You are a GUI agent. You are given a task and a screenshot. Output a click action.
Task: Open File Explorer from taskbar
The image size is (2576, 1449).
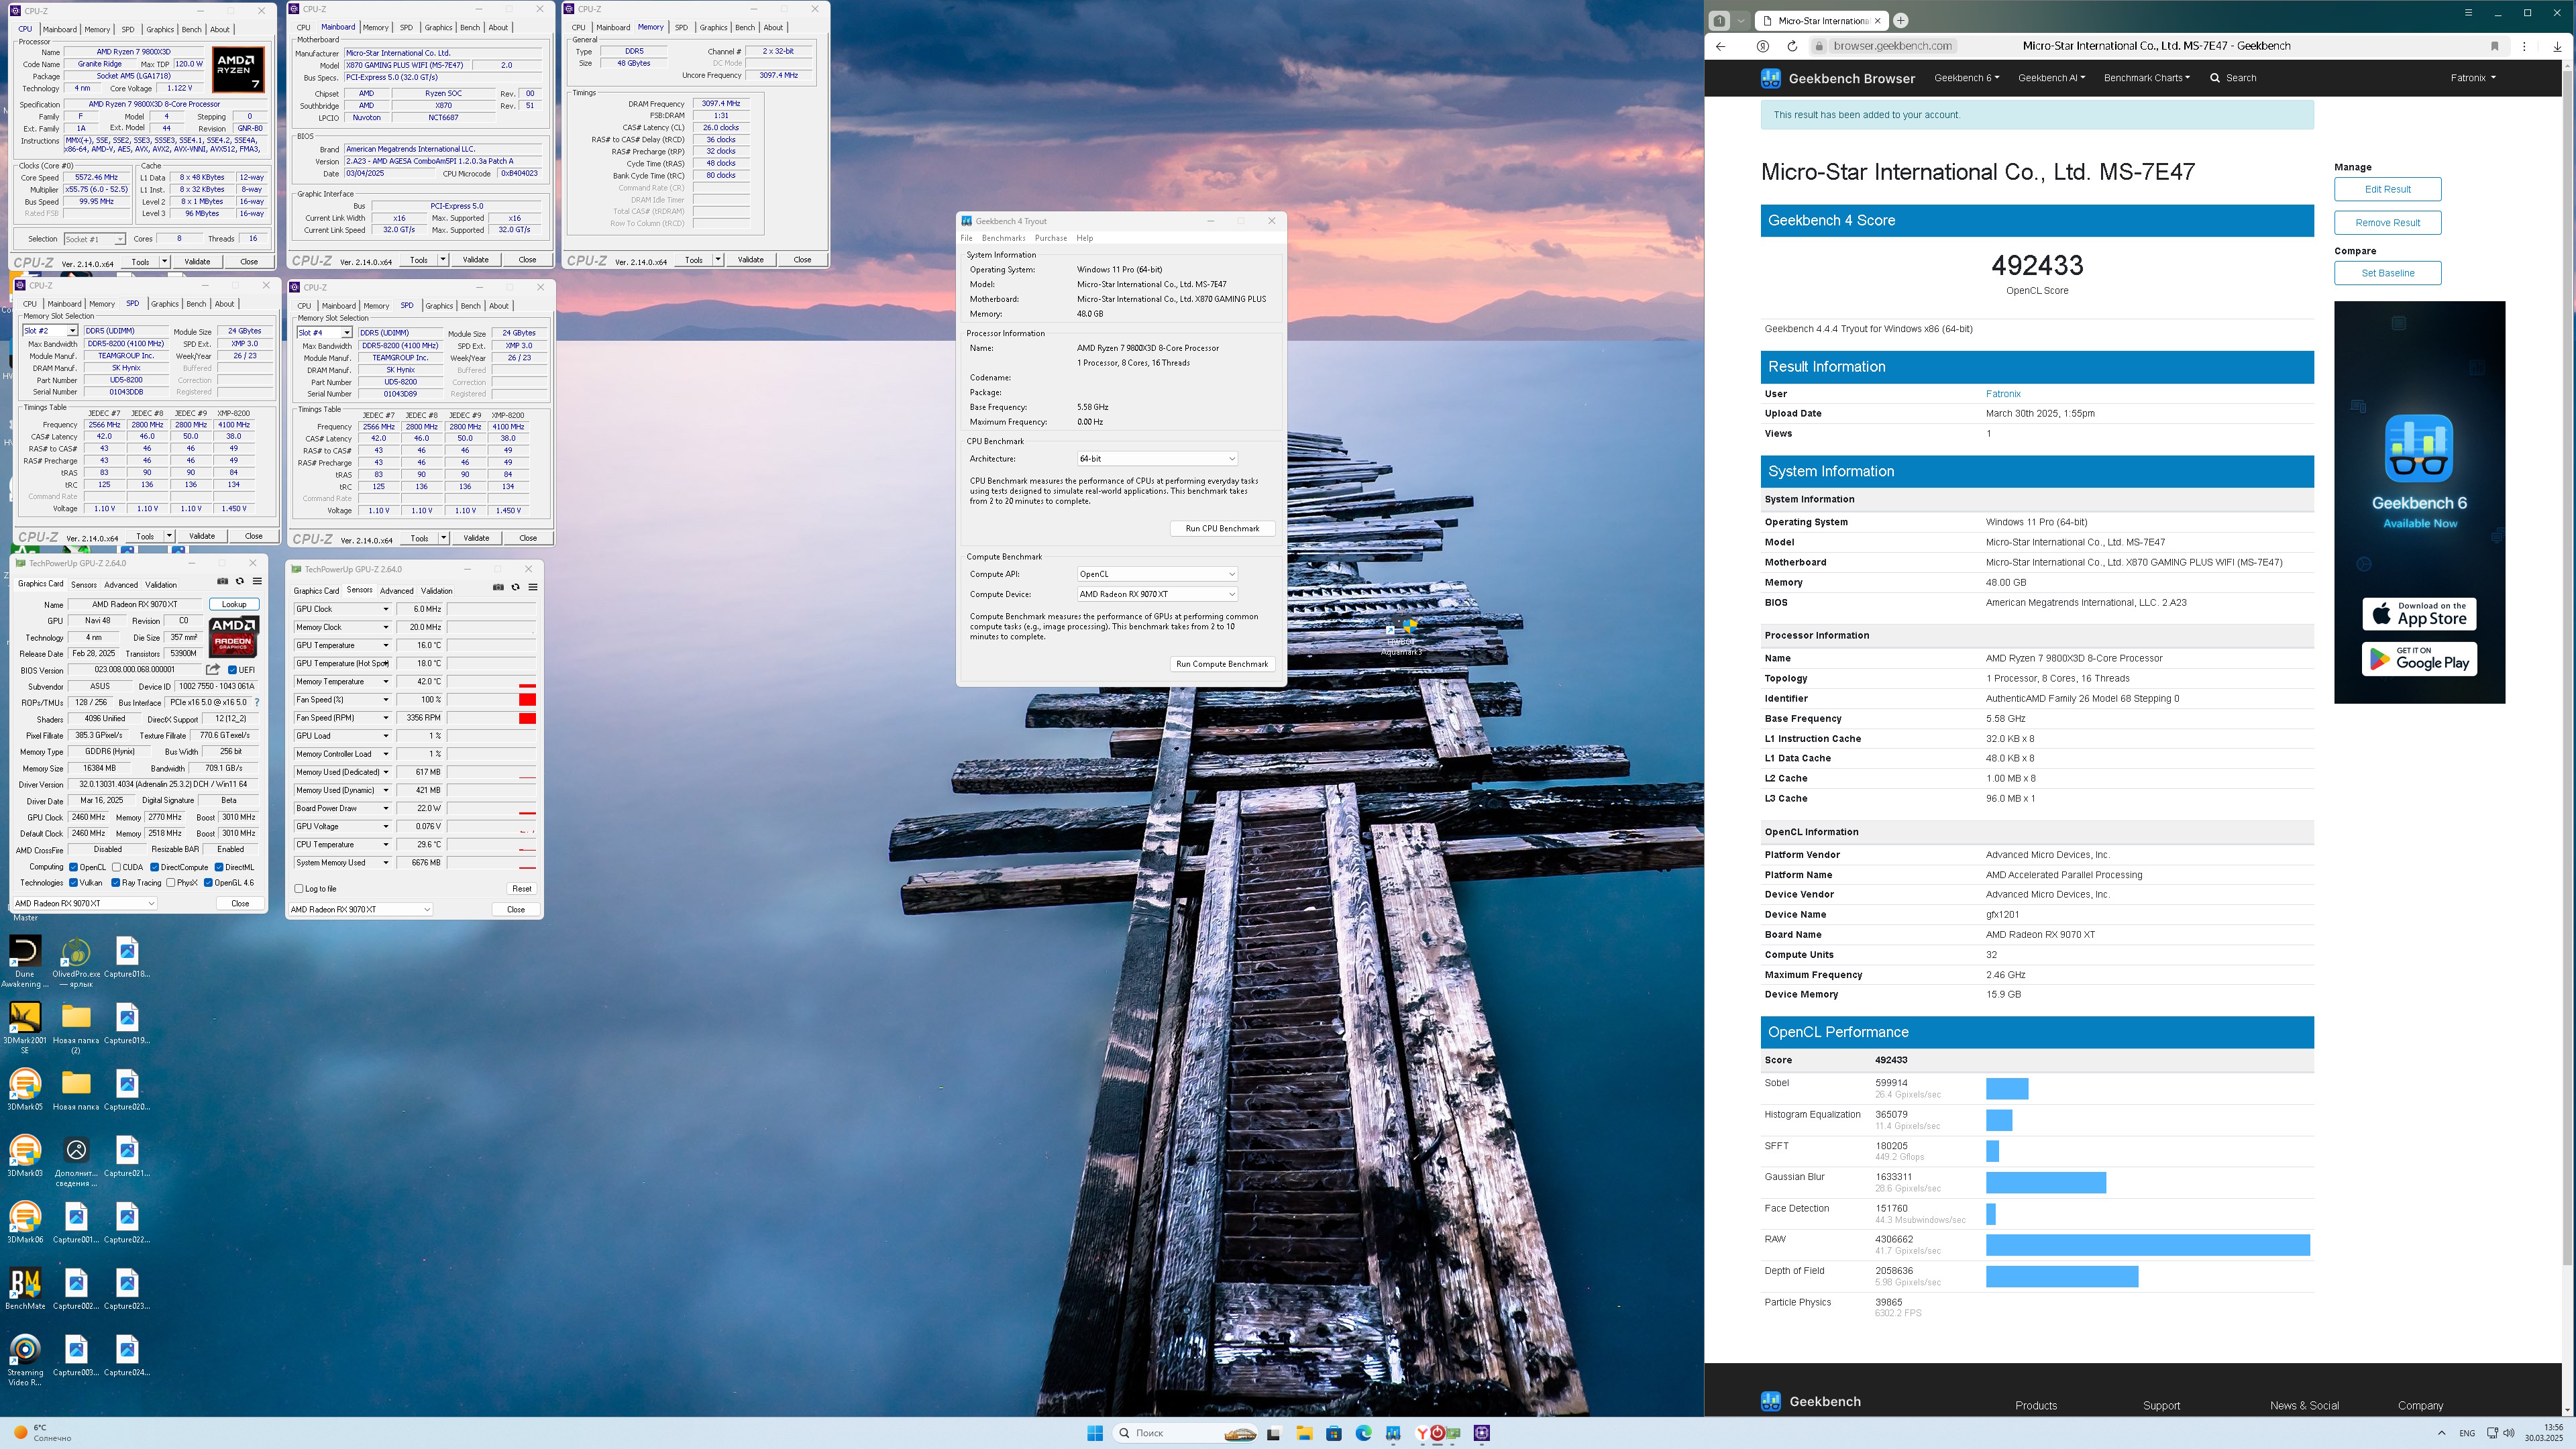pos(1304,1433)
